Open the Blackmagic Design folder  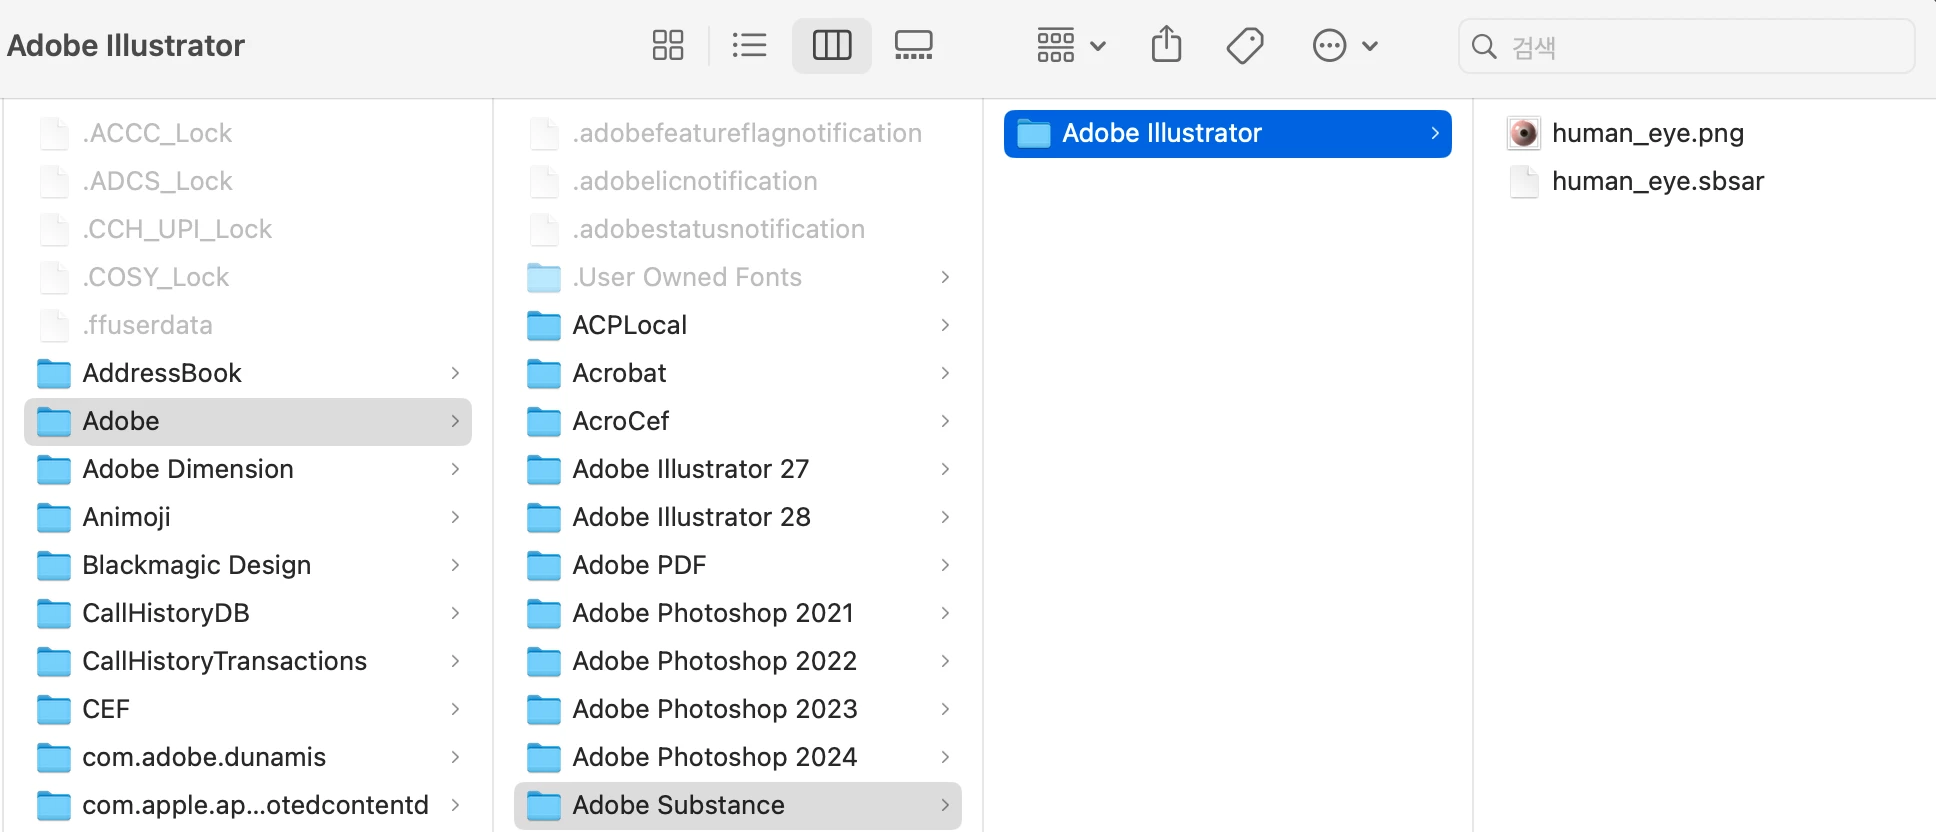[x=248, y=565]
